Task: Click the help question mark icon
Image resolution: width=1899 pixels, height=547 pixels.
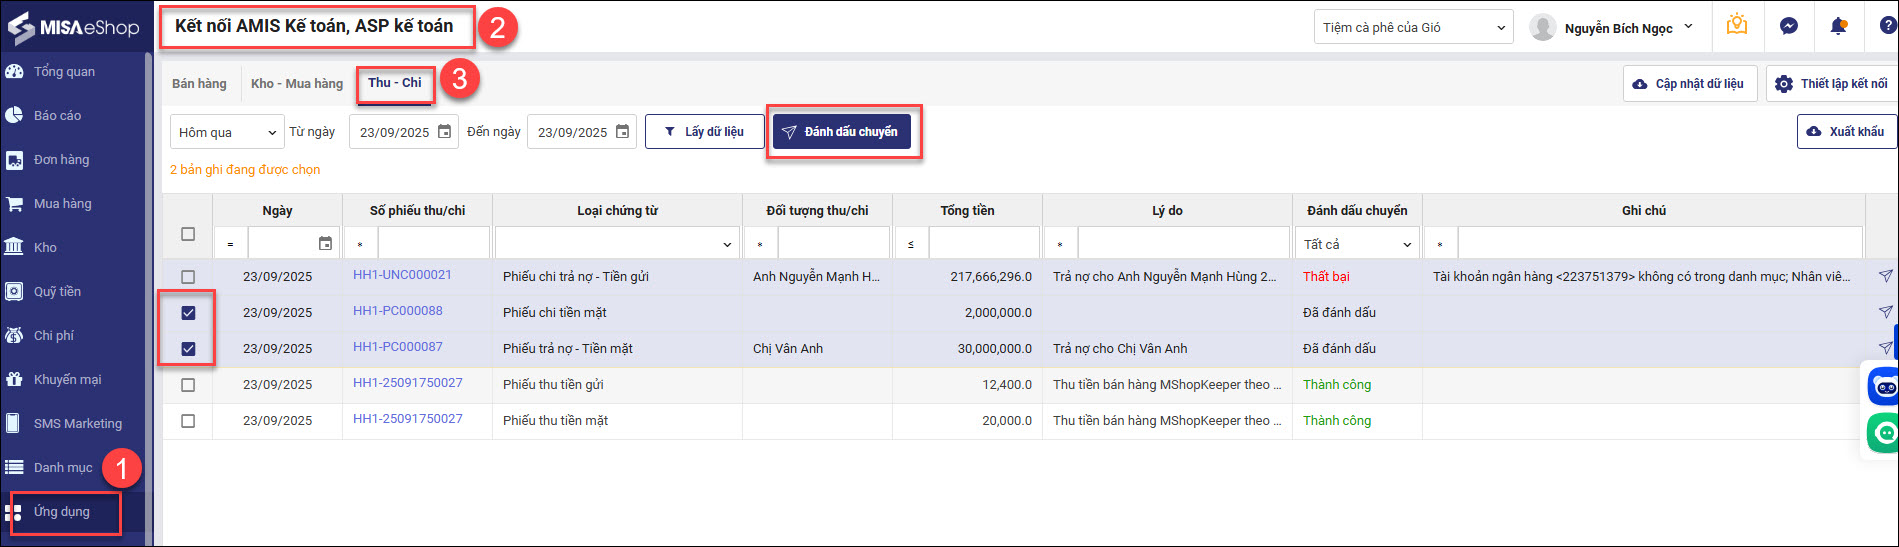Action: (x=1885, y=27)
